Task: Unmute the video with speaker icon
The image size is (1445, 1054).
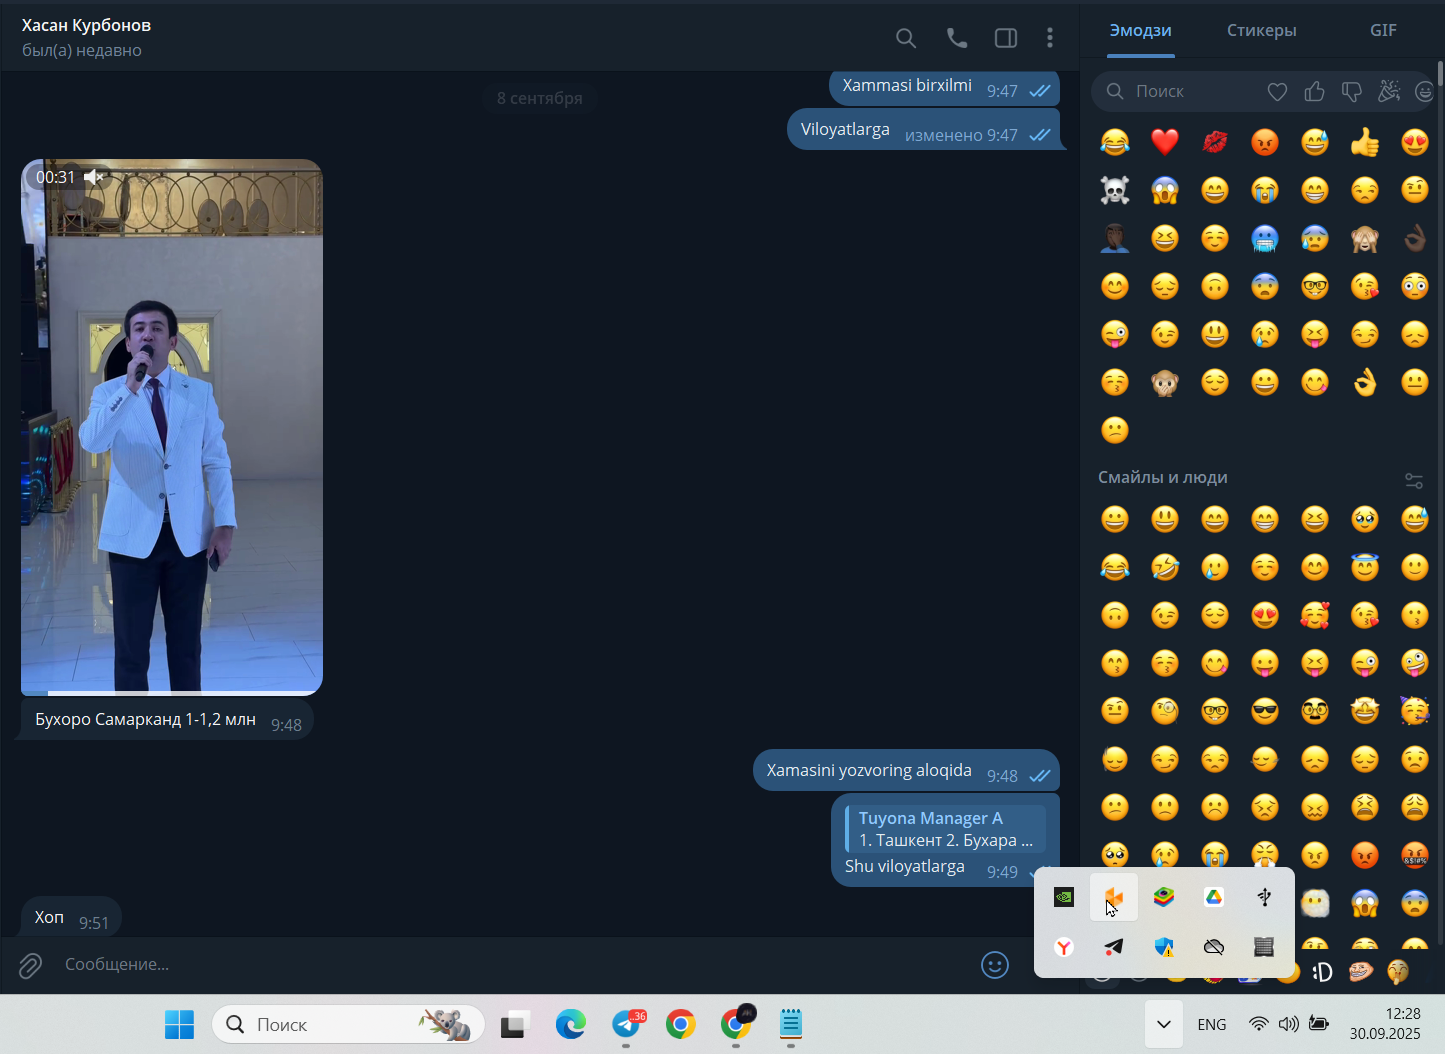Action: coord(94,177)
